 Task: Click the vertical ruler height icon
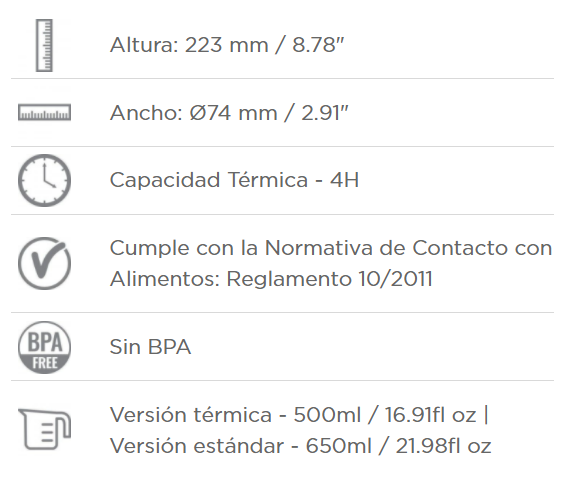click(44, 46)
